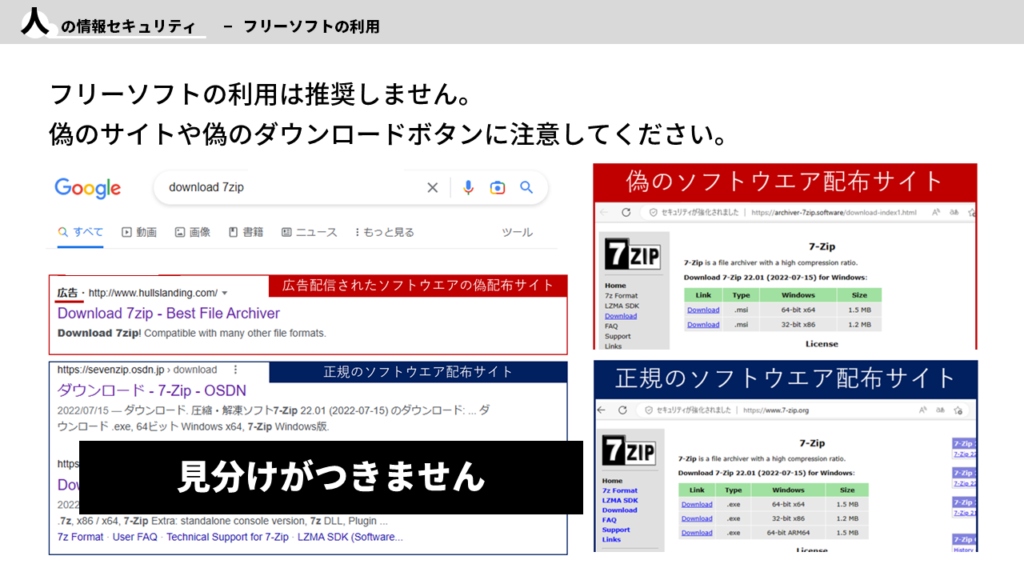1024x576 pixels.
Task: Click the 7ZIP logo on the official site
Action: coord(629,451)
